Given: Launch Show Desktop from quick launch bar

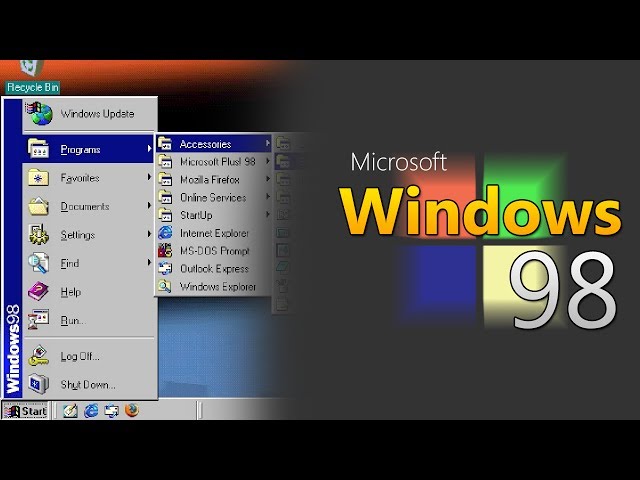Looking at the screenshot, I should [71, 411].
